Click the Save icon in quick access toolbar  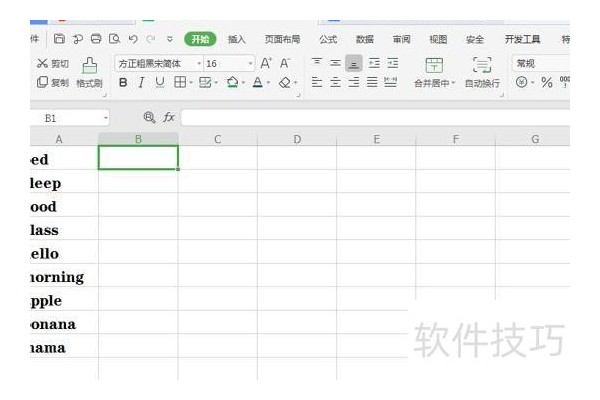[x=59, y=39]
